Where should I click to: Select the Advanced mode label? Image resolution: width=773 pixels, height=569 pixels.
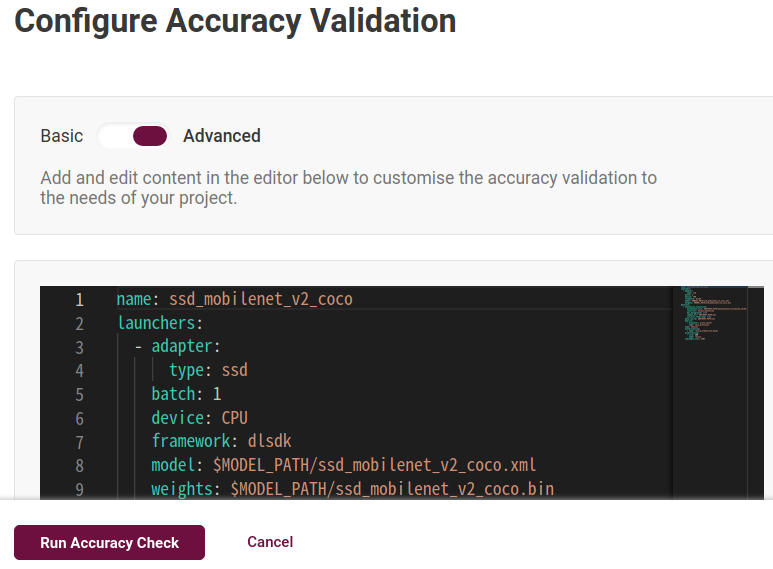222,136
